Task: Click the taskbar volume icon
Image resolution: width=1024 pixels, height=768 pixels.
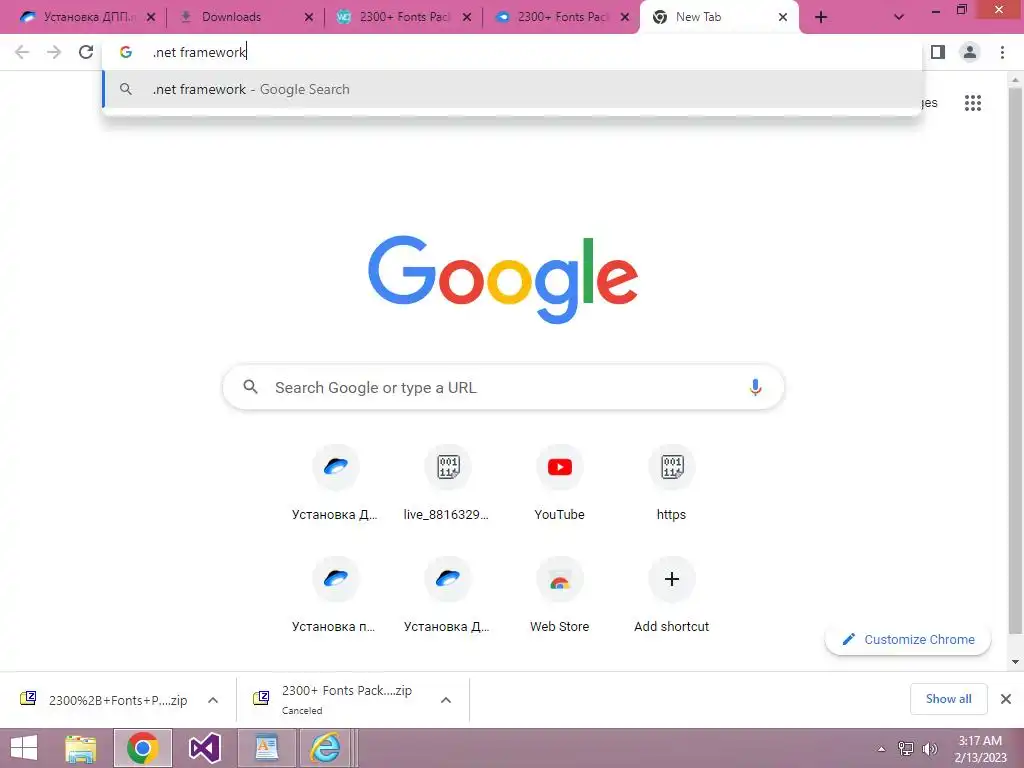Action: pos(929,749)
